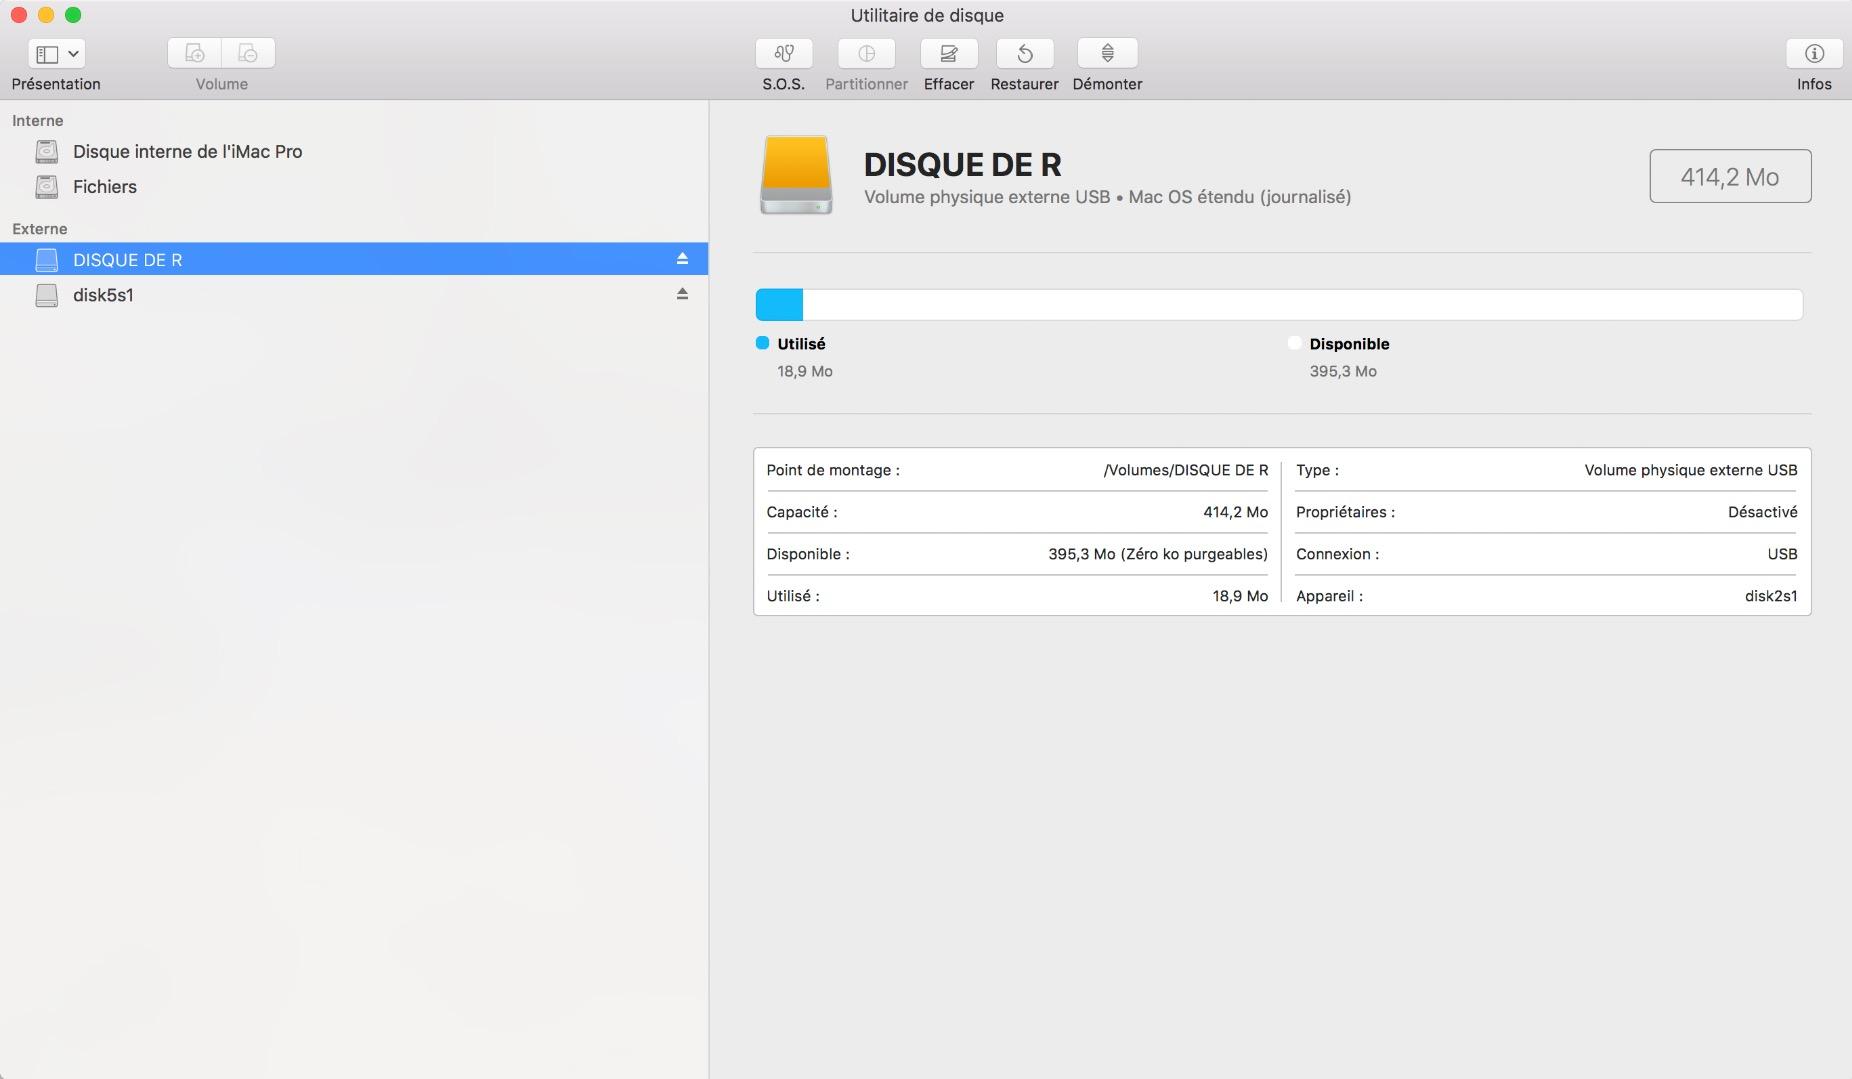Viewport: 1852px width, 1079px height.
Task: Select Disque interne de l'iMac Pro
Action: click(354, 152)
